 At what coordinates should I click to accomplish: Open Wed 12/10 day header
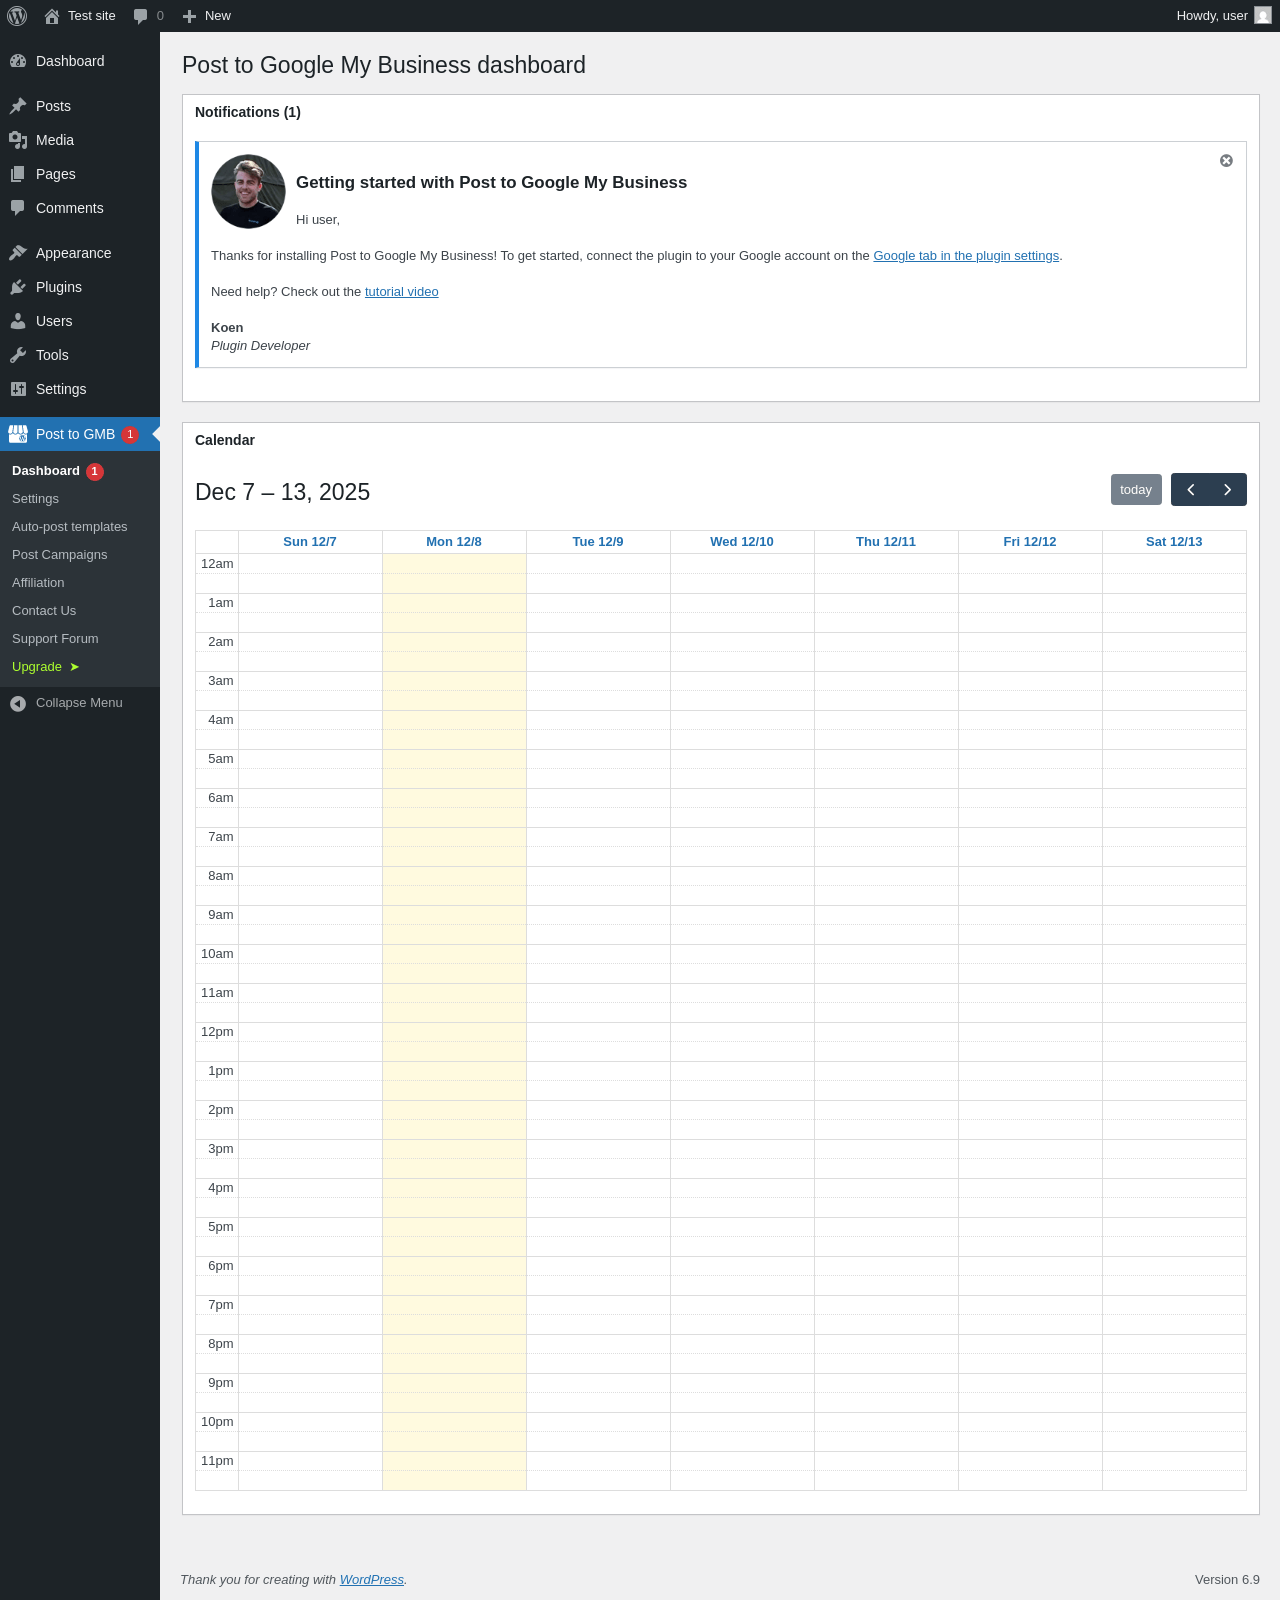(x=742, y=542)
